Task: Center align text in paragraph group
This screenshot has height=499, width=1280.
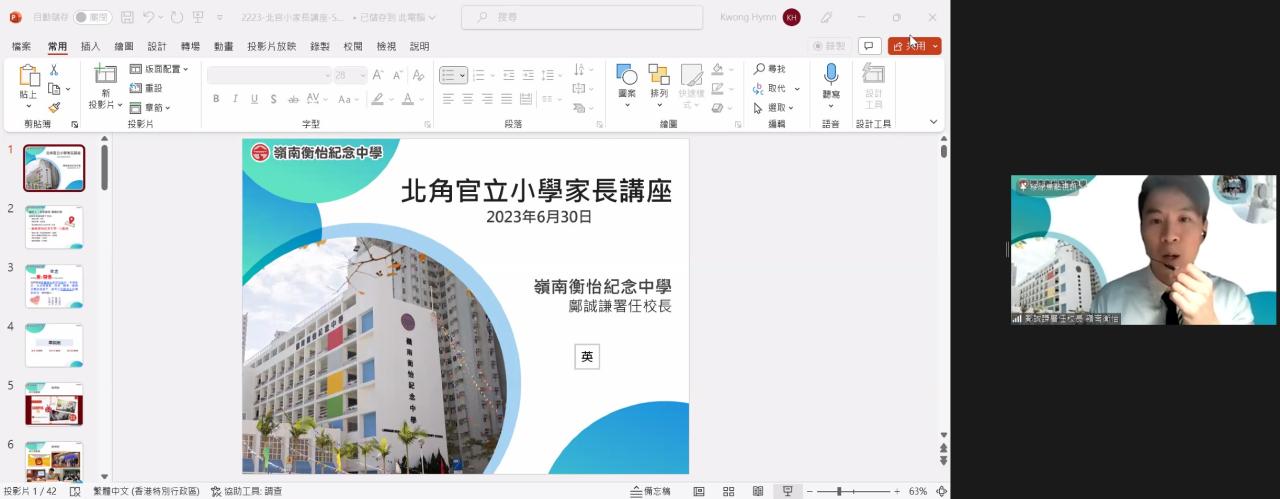Action: [x=468, y=99]
